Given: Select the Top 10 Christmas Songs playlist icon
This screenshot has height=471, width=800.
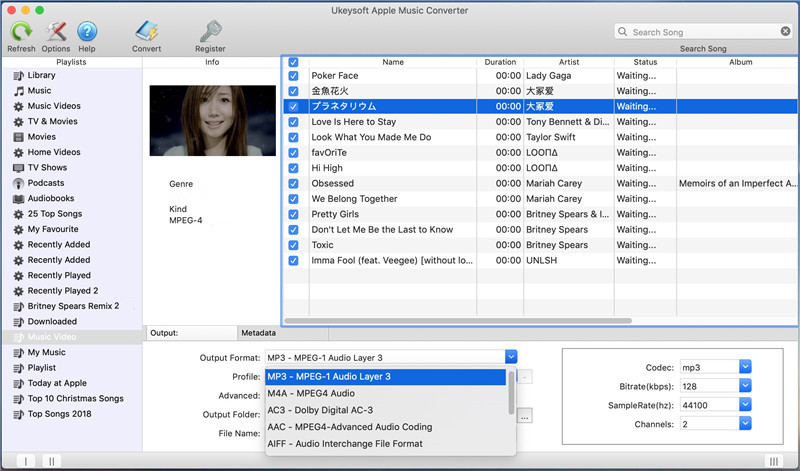Looking at the screenshot, I should point(18,399).
